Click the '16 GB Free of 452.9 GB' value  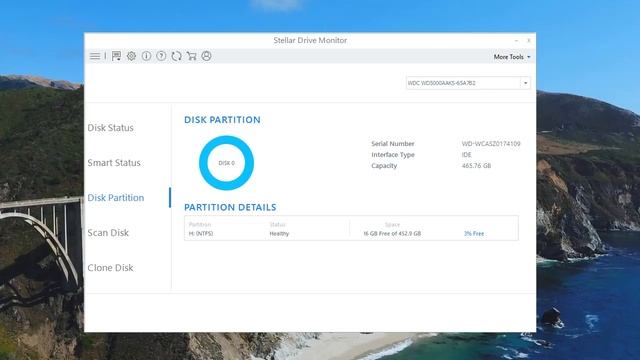[x=392, y=234]
